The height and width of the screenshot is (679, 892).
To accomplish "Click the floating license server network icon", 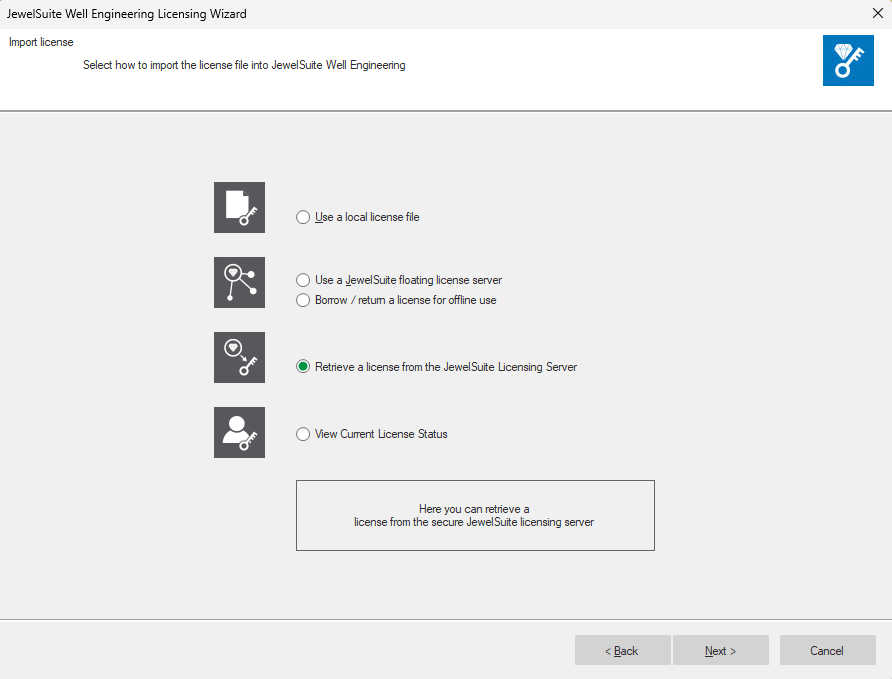I will pos(239,282).
